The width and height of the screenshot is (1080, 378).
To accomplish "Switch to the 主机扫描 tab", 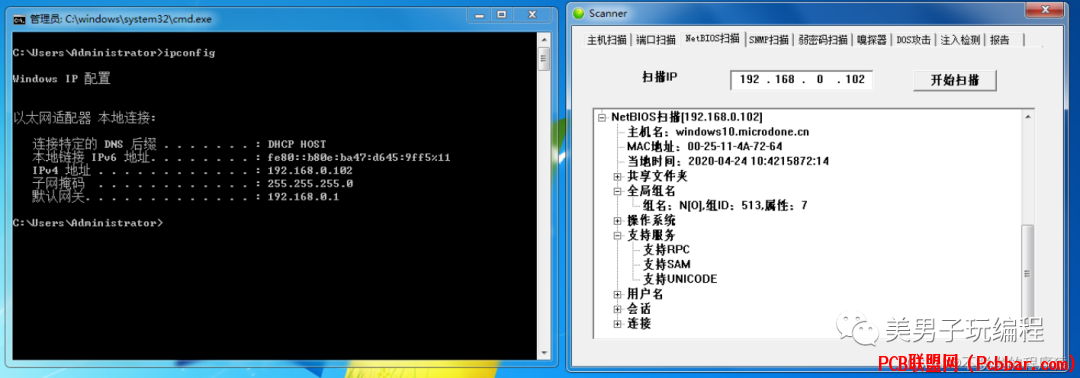I will pos(608,40).
